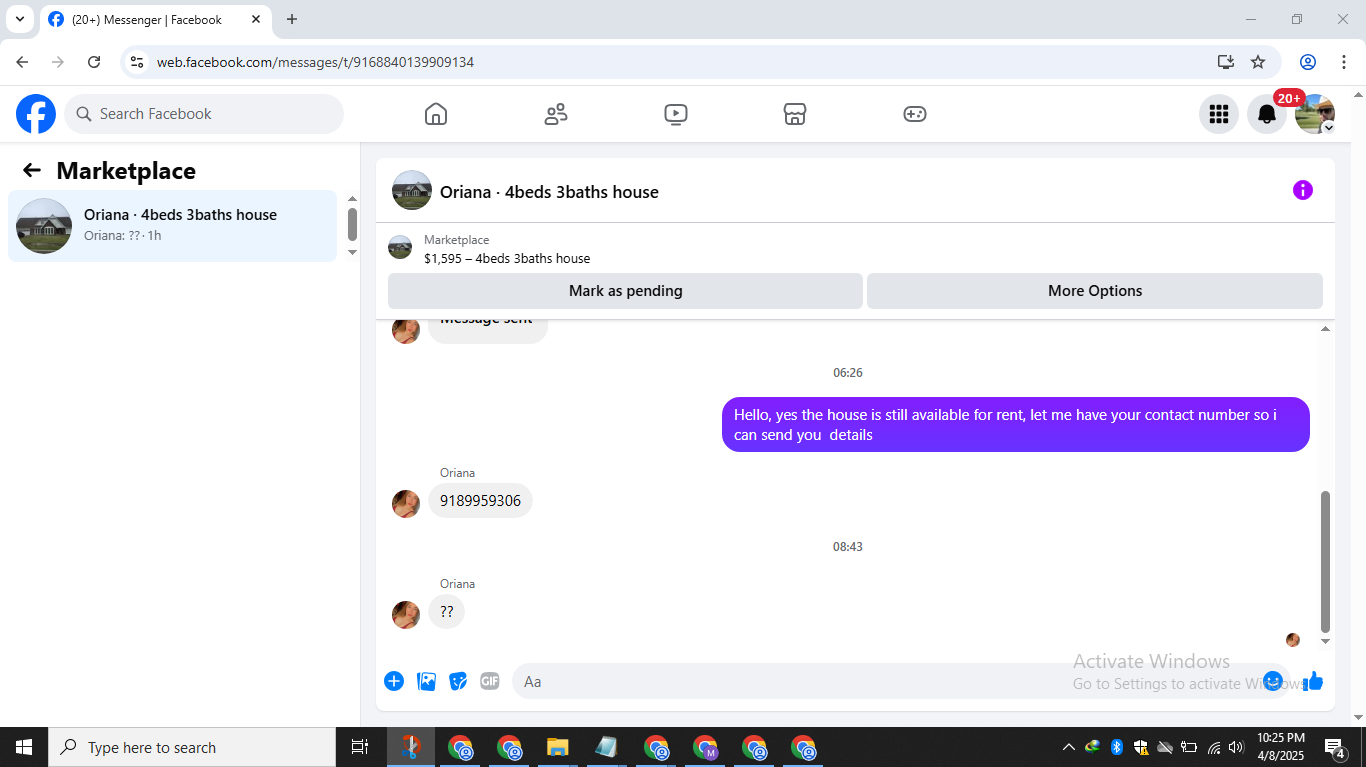Viewport: 1366px width, 767px height.
Task: Attach a photo with the image icon
Action: tap(427, 681)
